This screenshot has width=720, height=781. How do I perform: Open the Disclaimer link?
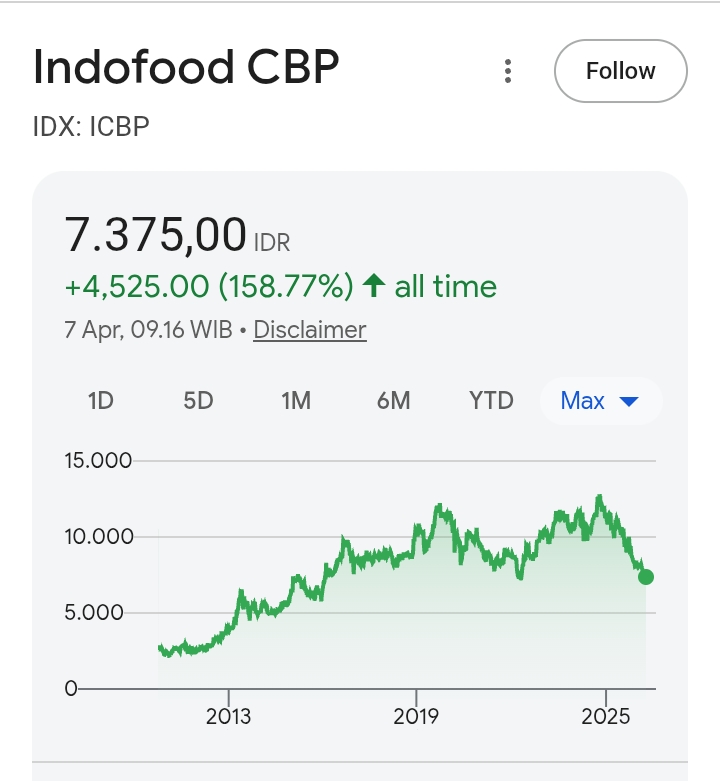310,330
